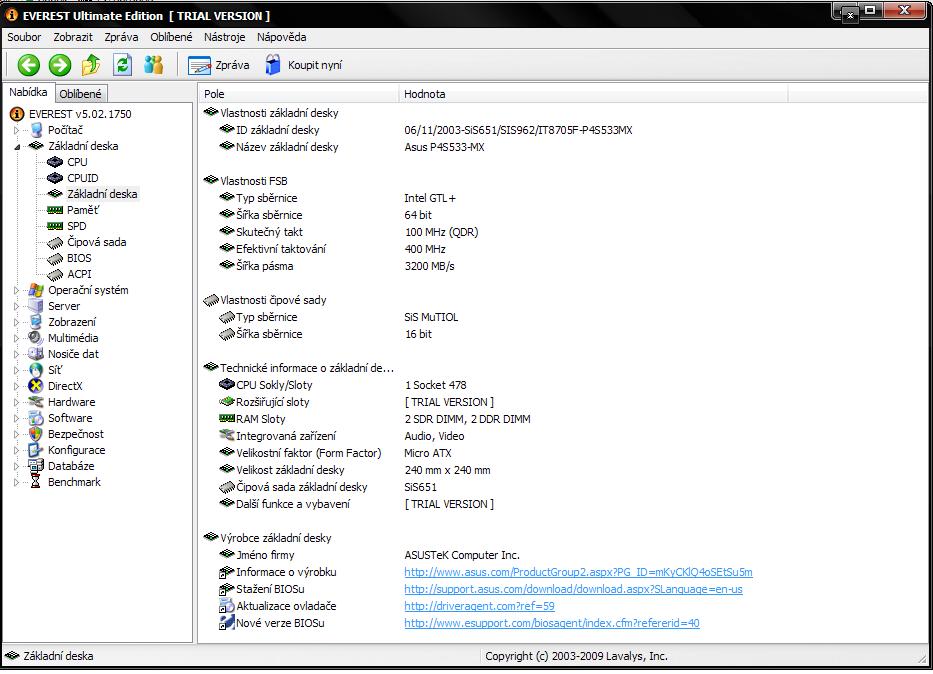Viewport: 933px width, 674px height.
Task: Open the support.asus.com BIOS download link
Action: coord(573,589)
